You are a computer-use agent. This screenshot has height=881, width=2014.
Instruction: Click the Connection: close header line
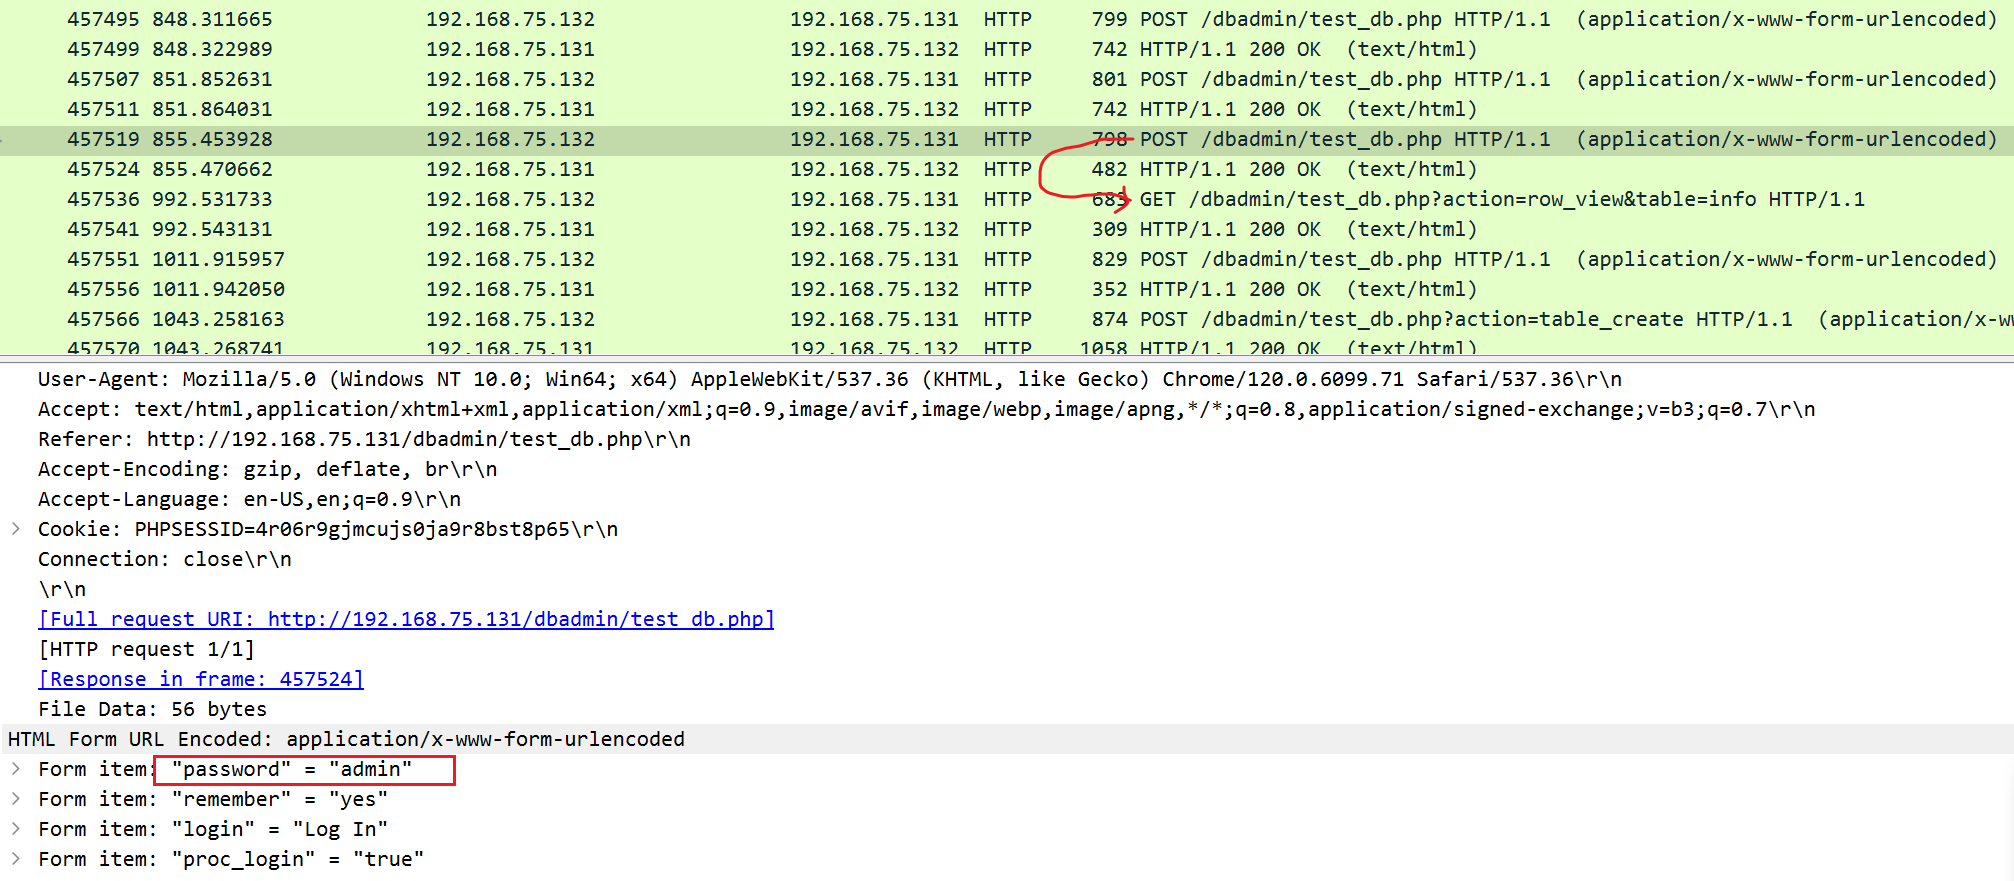165,559
